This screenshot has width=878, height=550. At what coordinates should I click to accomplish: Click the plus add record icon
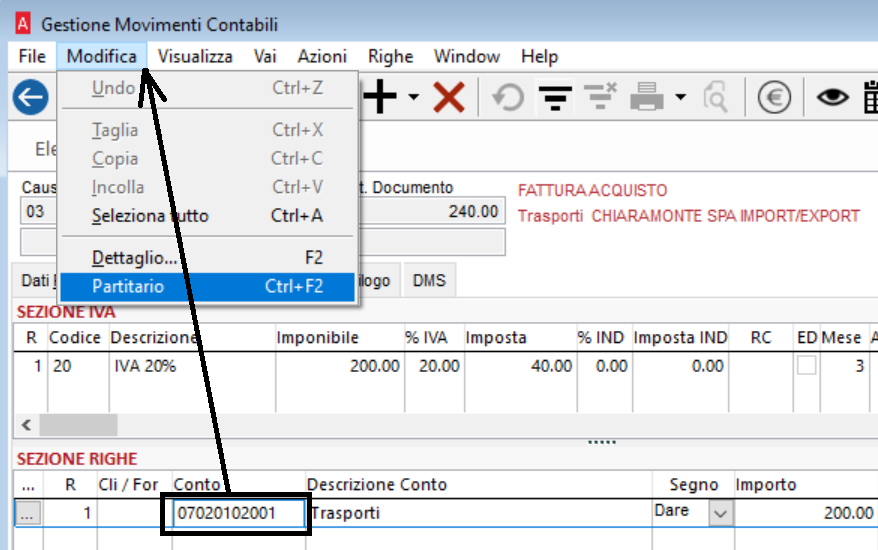coord(380,97)
